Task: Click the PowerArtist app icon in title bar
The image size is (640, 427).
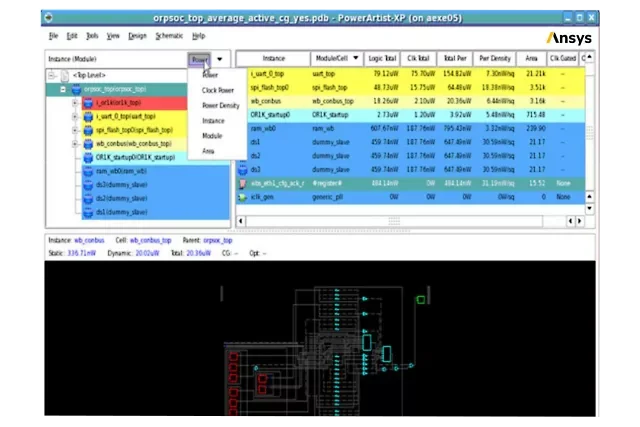Action: coord(49,18)
